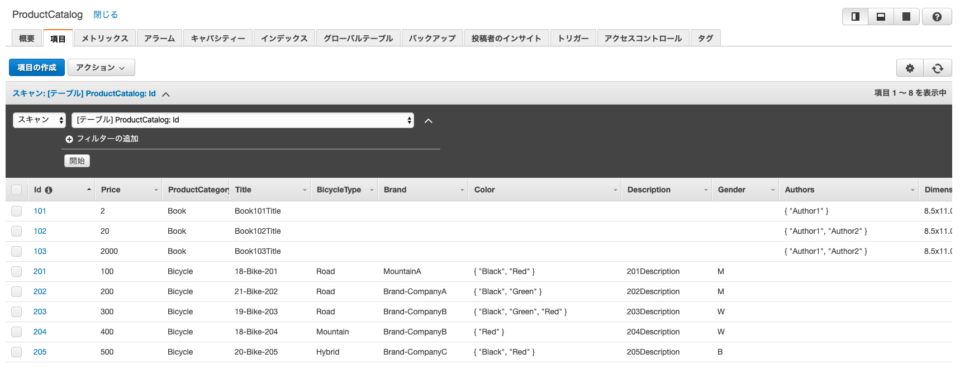Open the BicycleType column dropdown arrow
Image resolution: width=960 pixels, height=382 pixels.
point(372,190)
